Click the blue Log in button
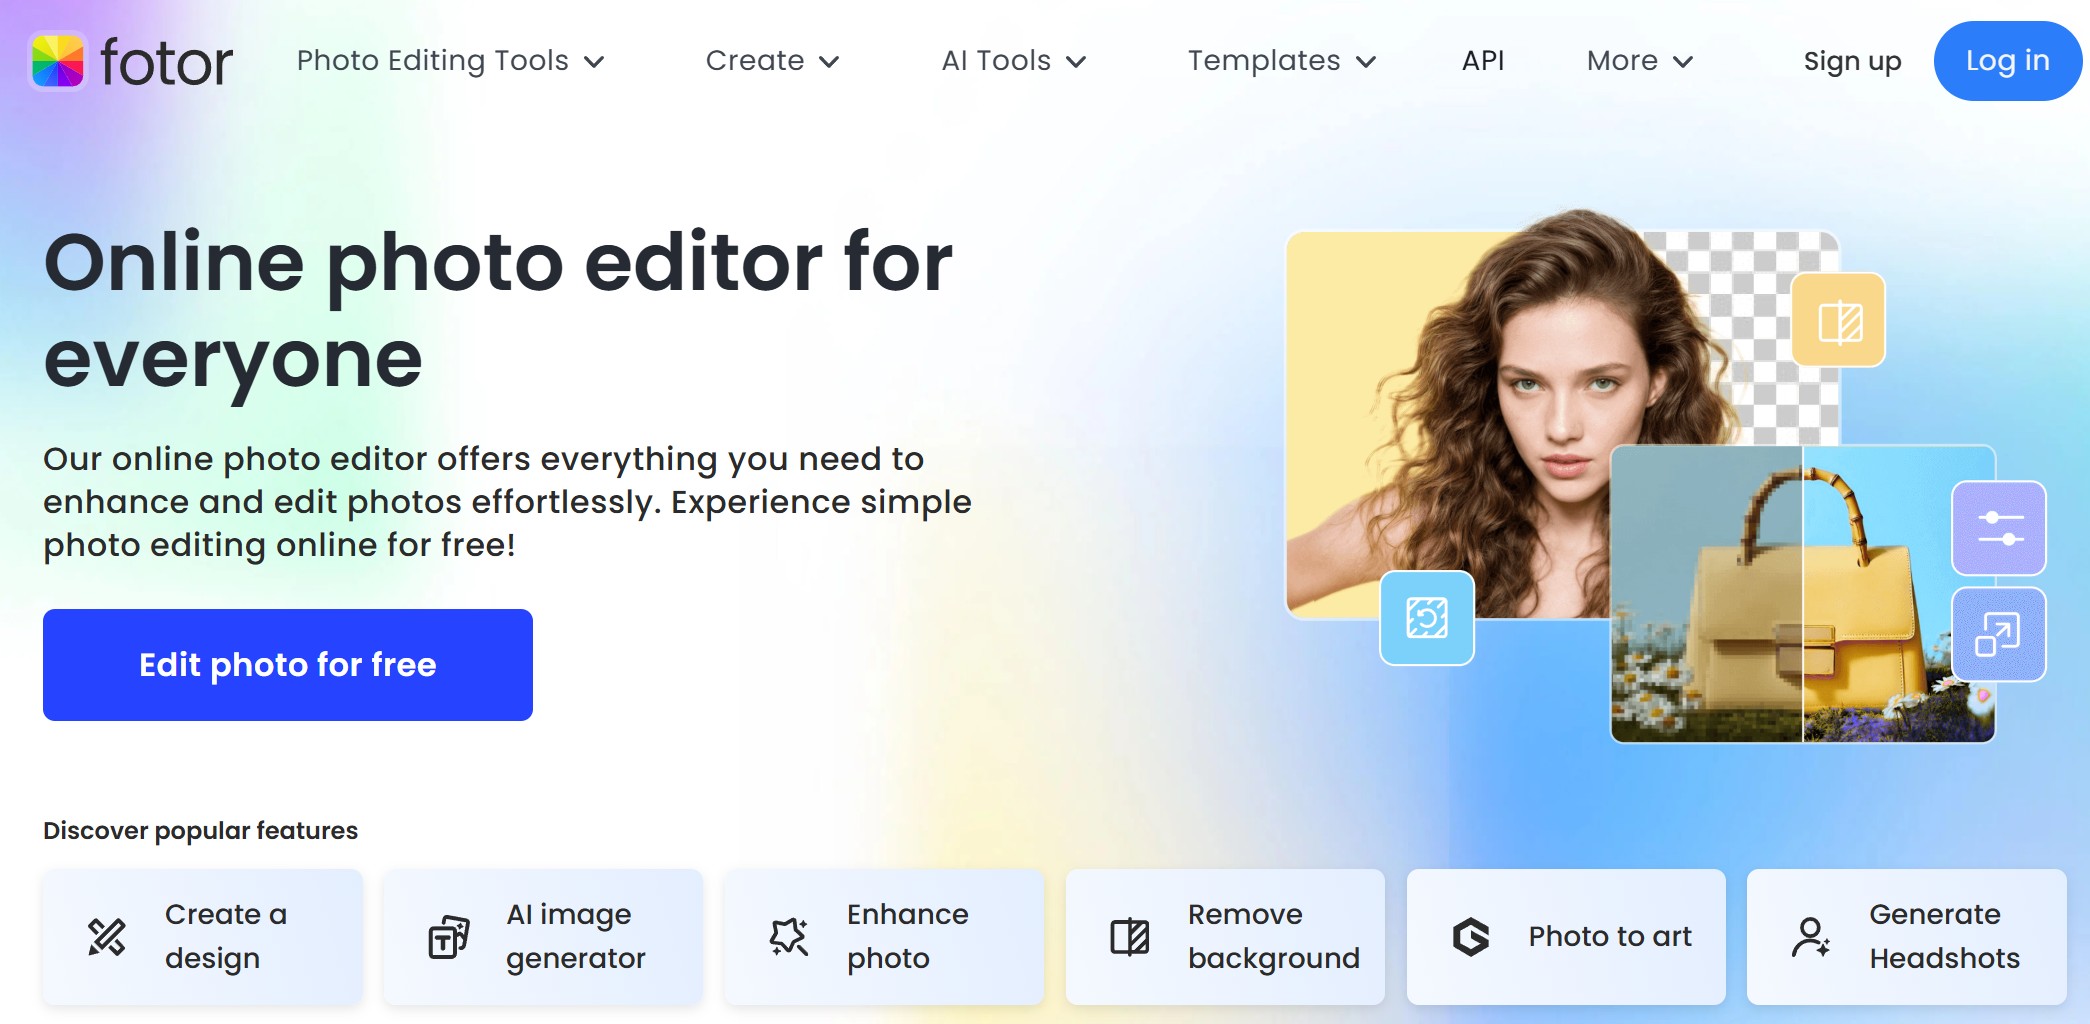Image resolution: width=2090 pixels, height=1024 pixels. [x=2007, y=61]
